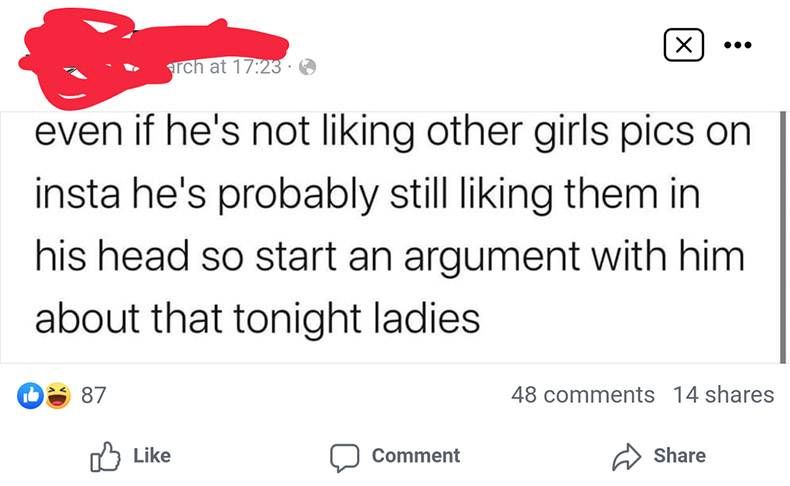
Task: Click the "Comment" label under the post
Action: (x=416, y=456)
